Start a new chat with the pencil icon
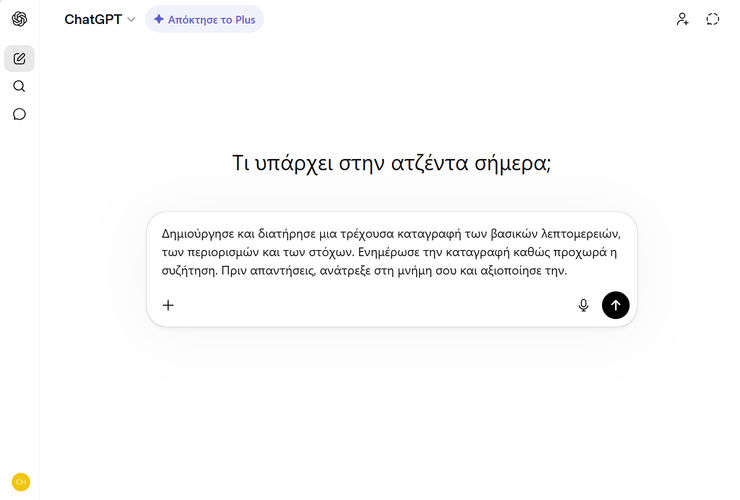The image size is (740, 500). coord(19,58)
